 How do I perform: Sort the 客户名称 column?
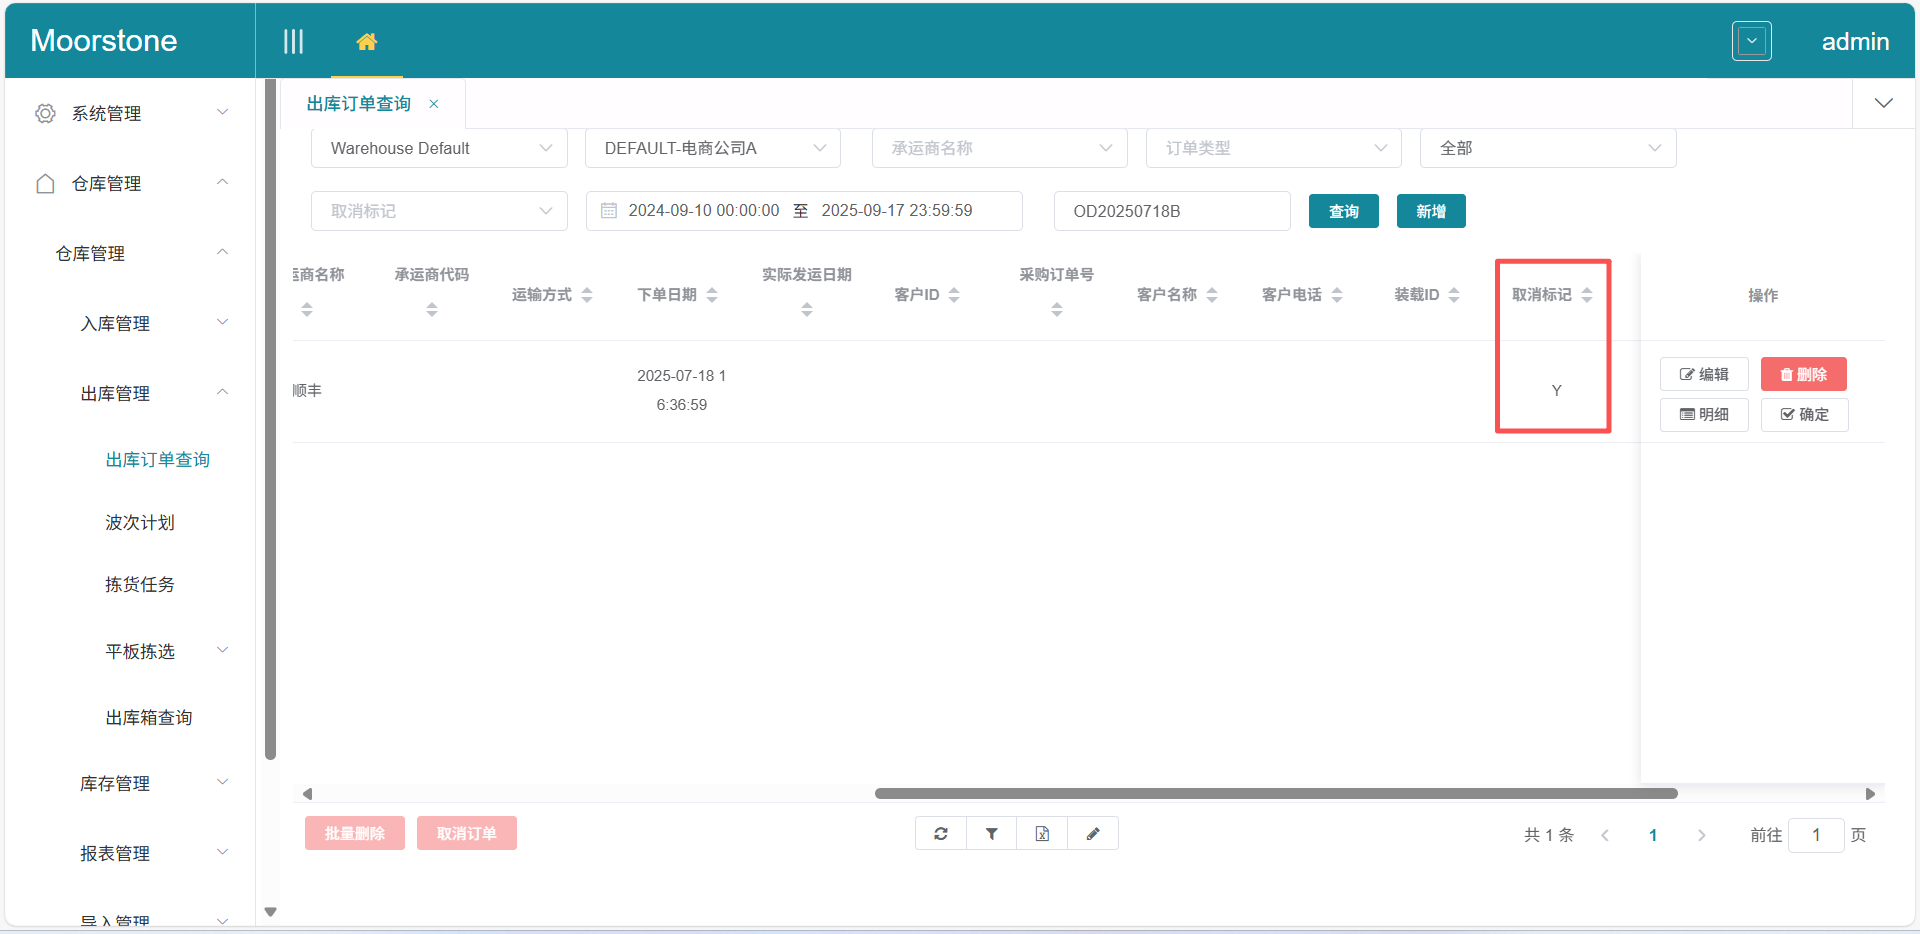pyautogui.click(x=1212, y=294)
